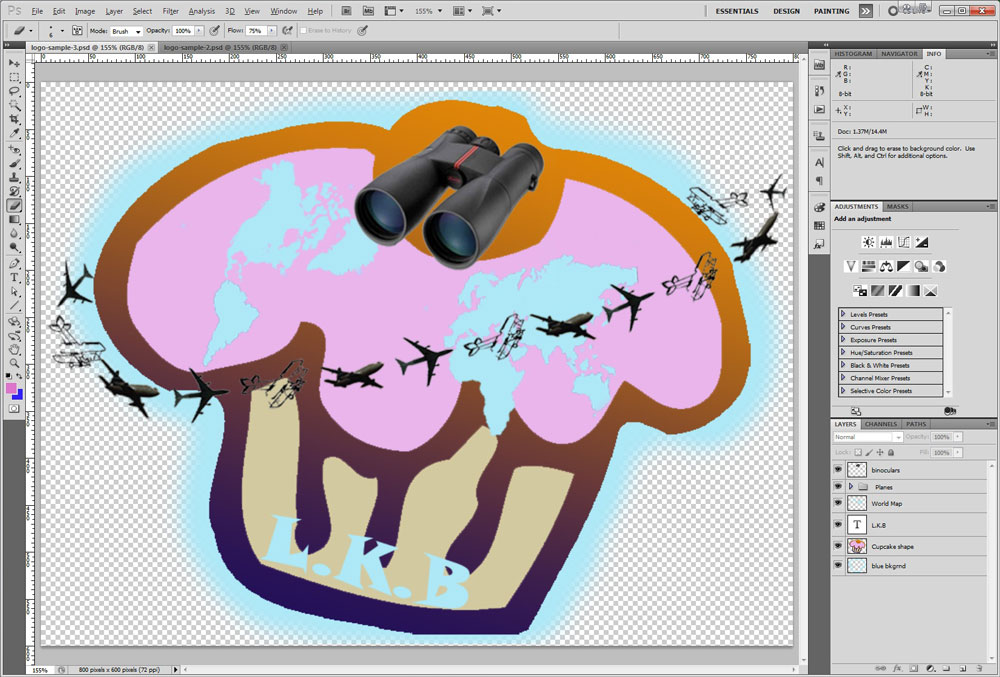Switch to the Channels tab
The height and width of the screenshot is (677, 1000).
coord(881,424)
